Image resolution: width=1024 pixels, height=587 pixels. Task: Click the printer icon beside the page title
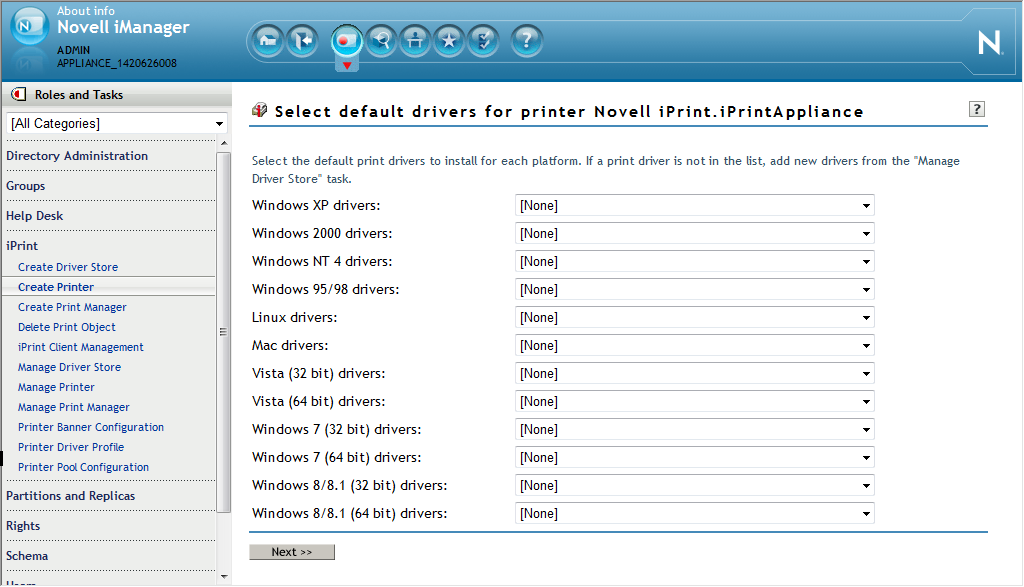pos(259,110)
